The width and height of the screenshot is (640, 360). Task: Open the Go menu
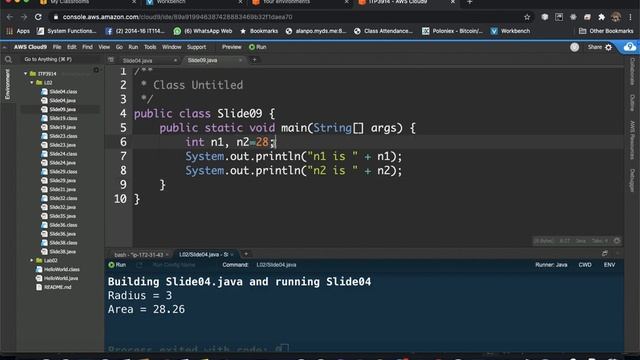coord(119,47)
